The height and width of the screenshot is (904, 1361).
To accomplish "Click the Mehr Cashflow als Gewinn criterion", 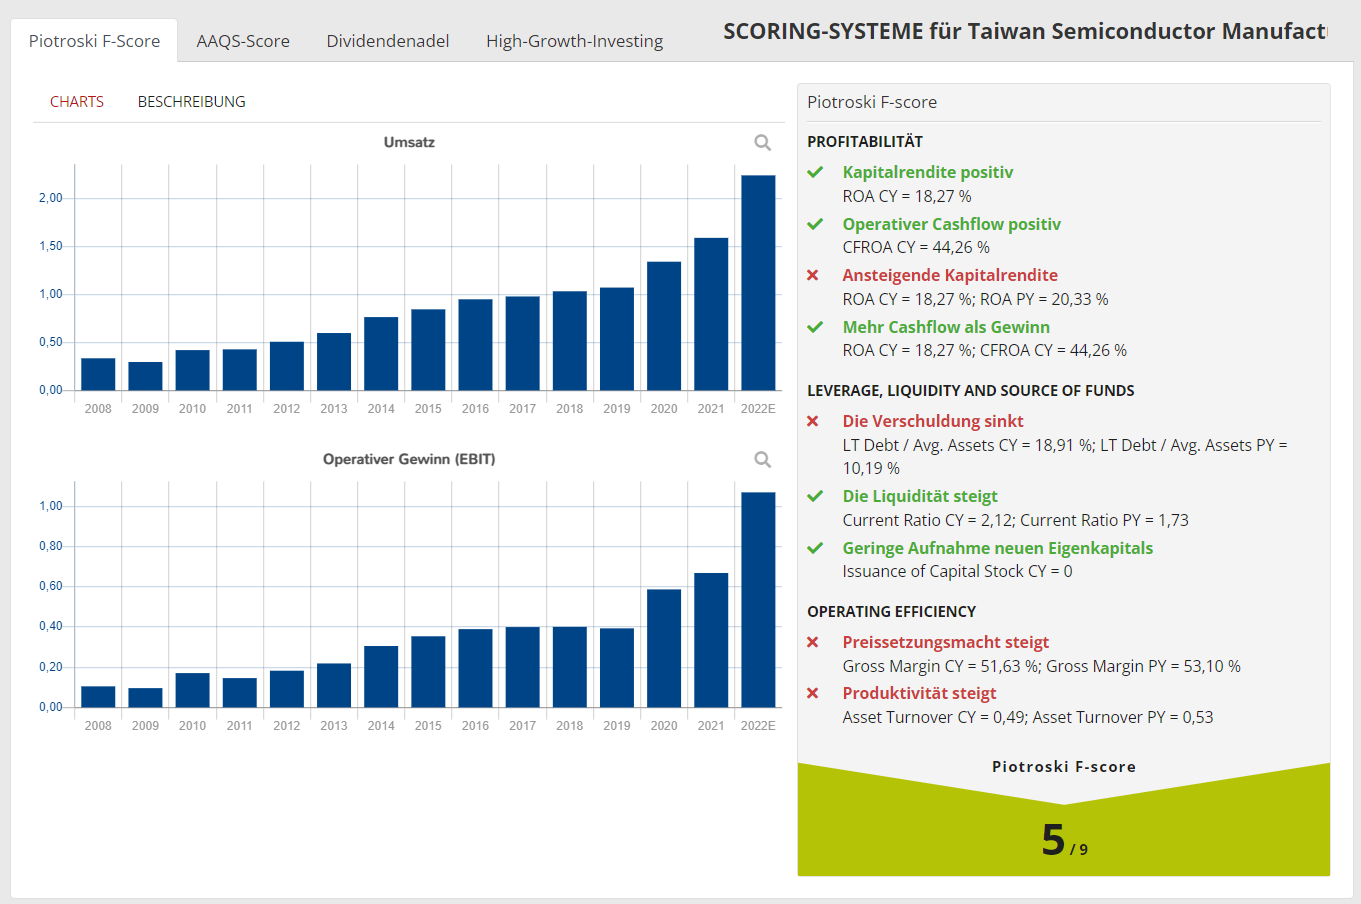I will coord(946,327).
